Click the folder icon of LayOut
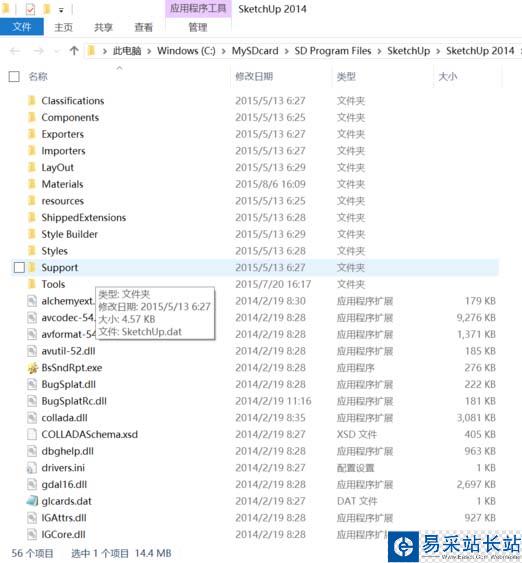522x563 pixels. tap(32, 167)
